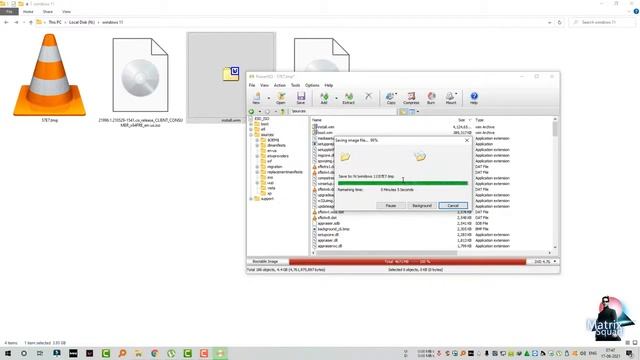Click the Up folder icon beside path field
This screenshot has height=360, width=640.
coord(282,111)
